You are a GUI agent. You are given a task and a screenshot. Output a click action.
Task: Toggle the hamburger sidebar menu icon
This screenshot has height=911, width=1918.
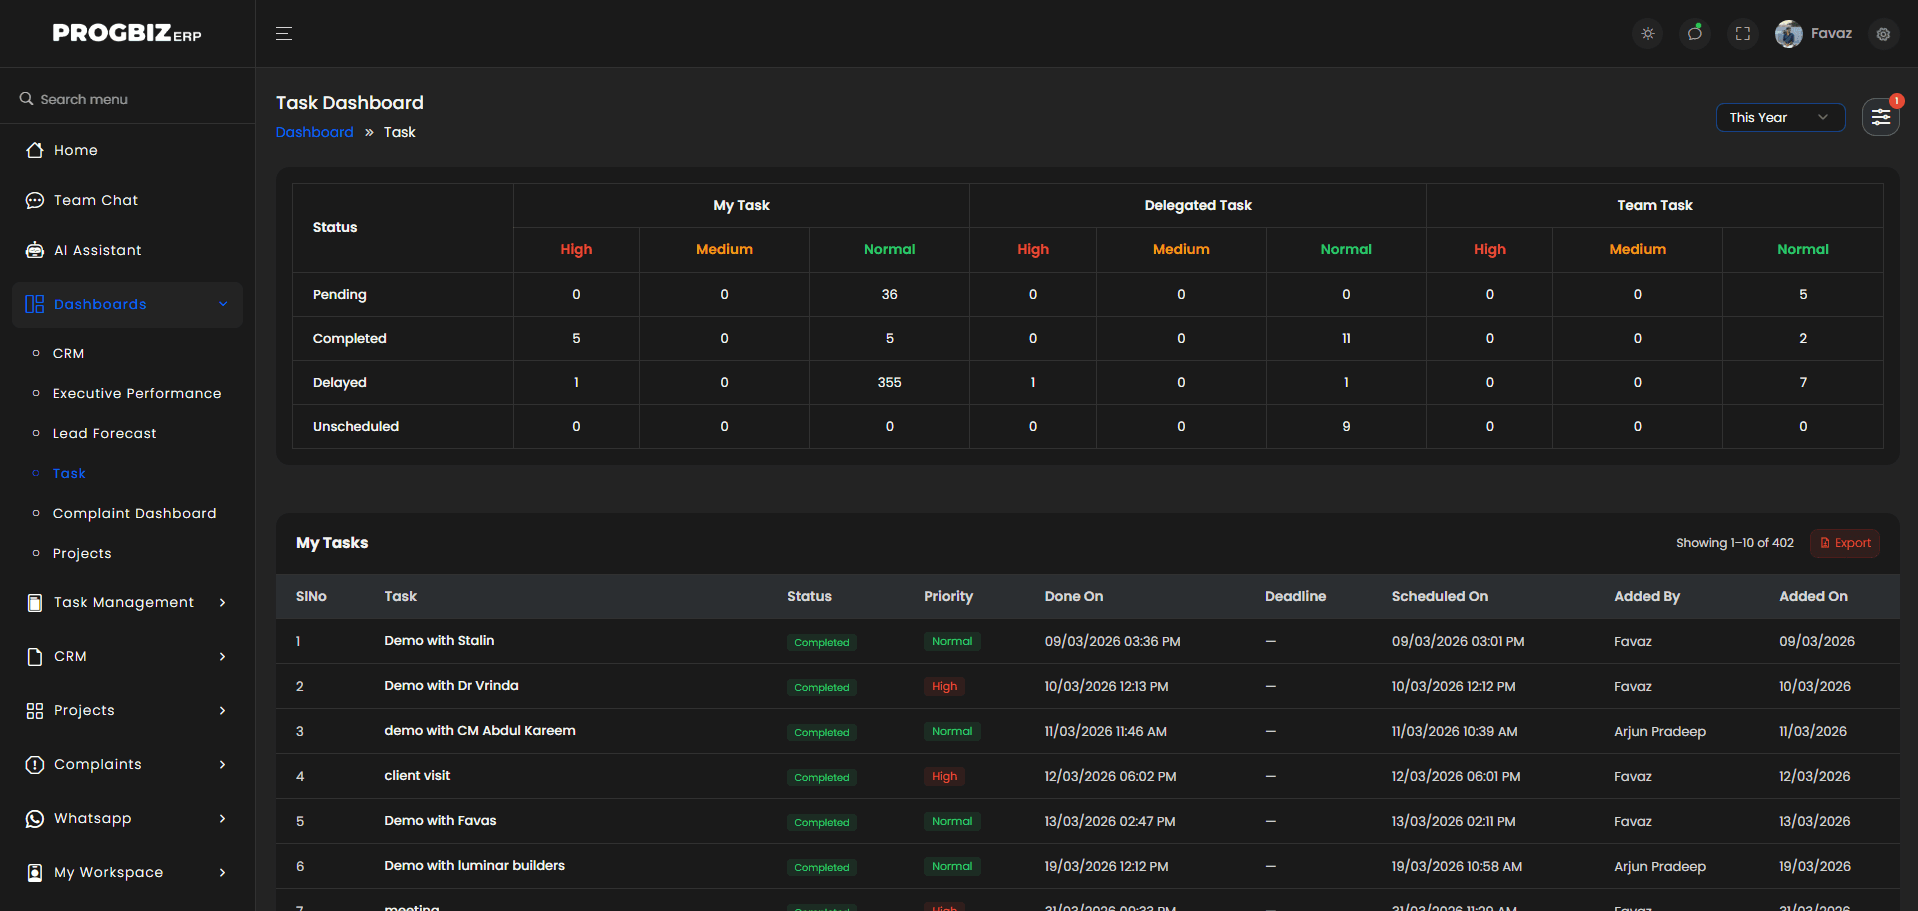tap(284, 34)
